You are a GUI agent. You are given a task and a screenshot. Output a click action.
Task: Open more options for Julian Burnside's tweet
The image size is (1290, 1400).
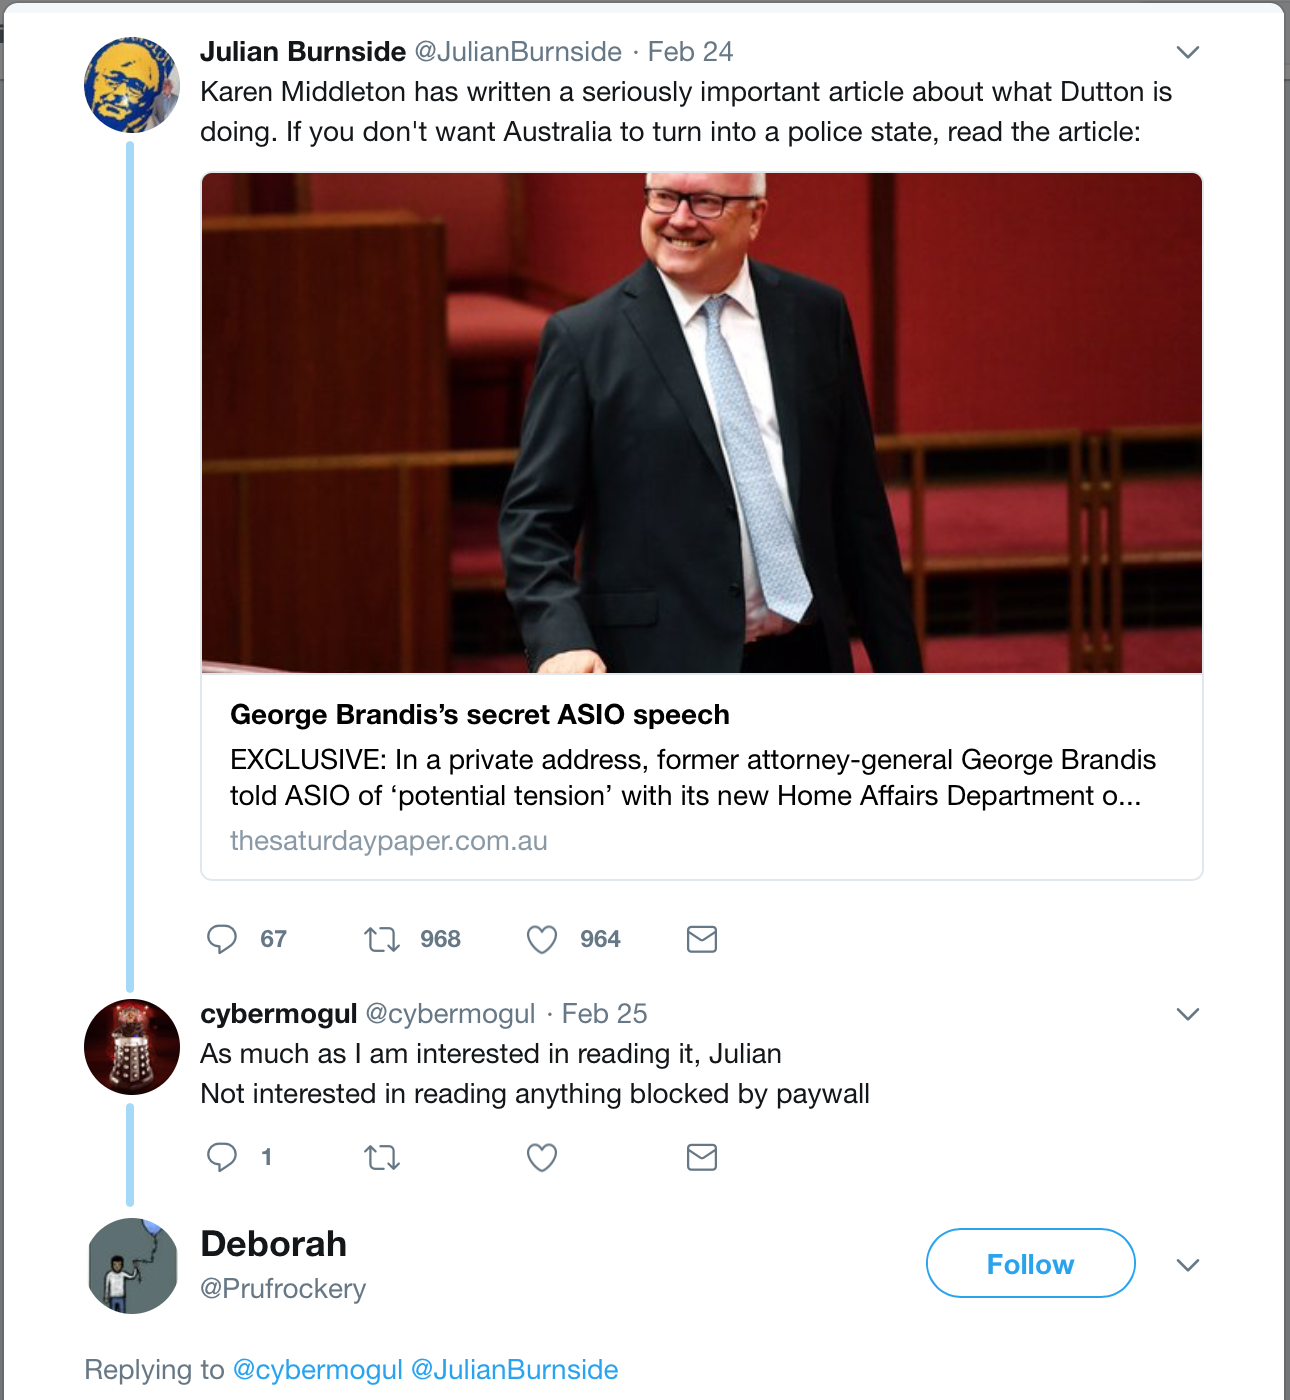coord(1187,52)
